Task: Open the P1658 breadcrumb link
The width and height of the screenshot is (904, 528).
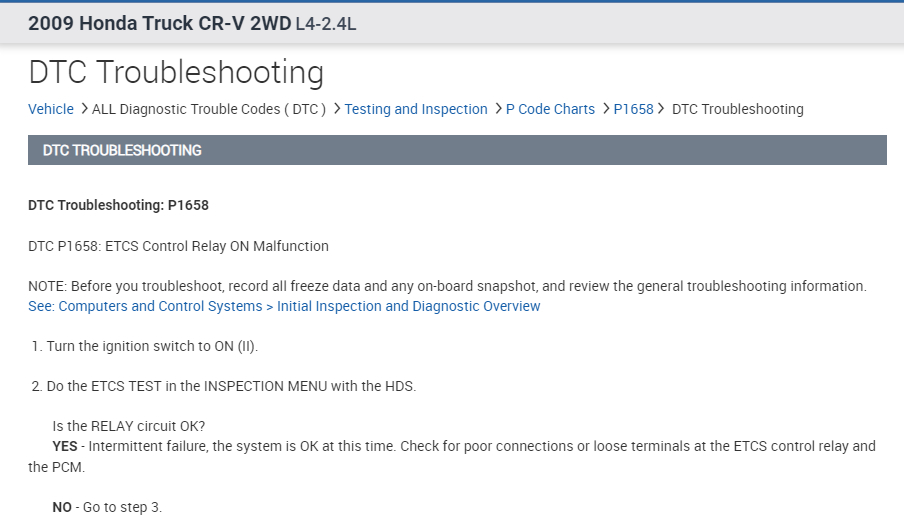Action: coord(633,109)
